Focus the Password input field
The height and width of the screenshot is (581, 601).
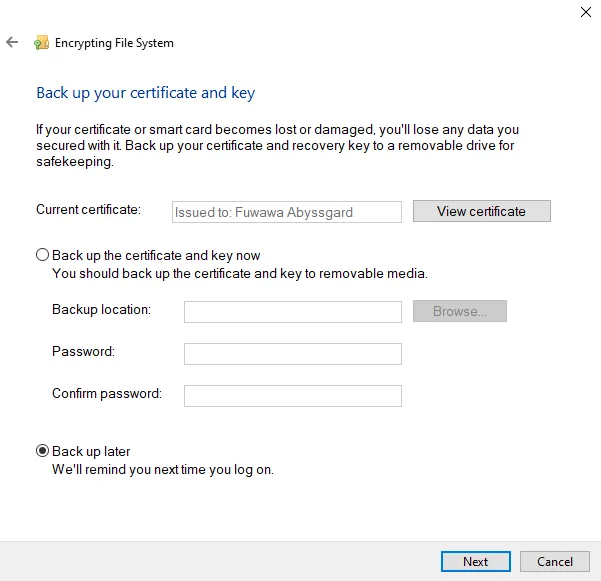coord(293,354)
